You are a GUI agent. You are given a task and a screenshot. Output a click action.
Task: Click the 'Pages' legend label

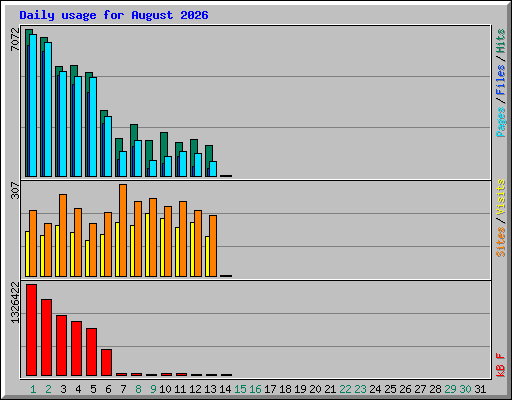(500, 122)
